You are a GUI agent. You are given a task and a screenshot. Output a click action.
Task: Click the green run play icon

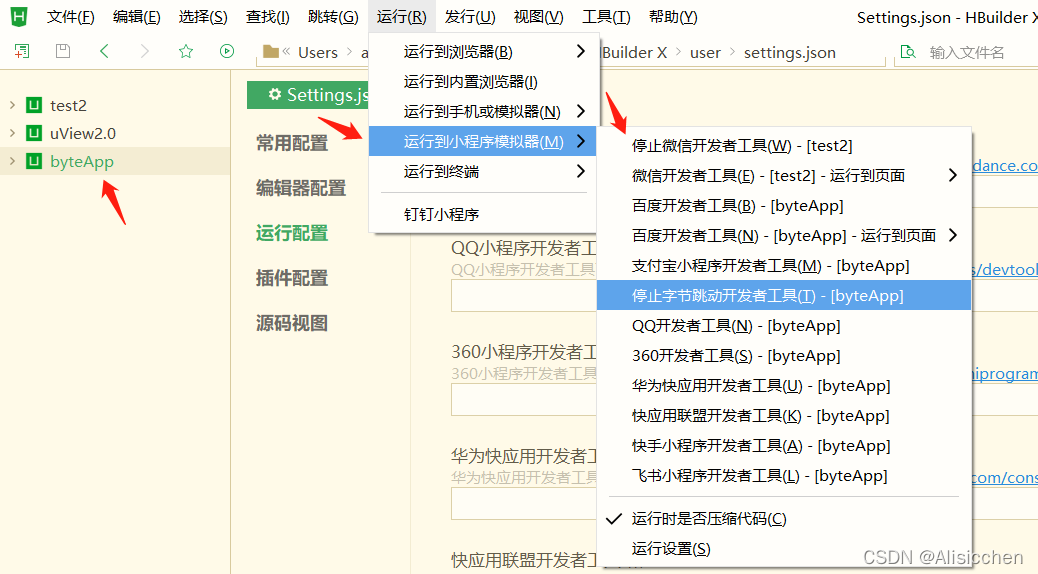click(227, 51)
